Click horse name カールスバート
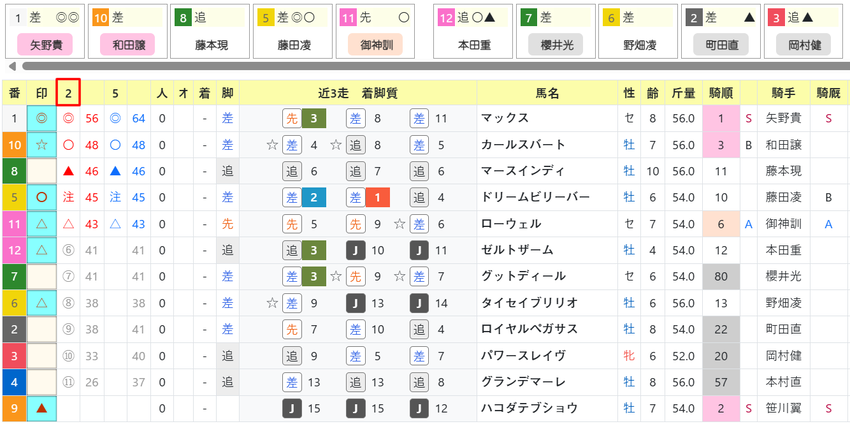Image resolution: width=850 pixels, height=424 pixels. [x=523, y=145]
